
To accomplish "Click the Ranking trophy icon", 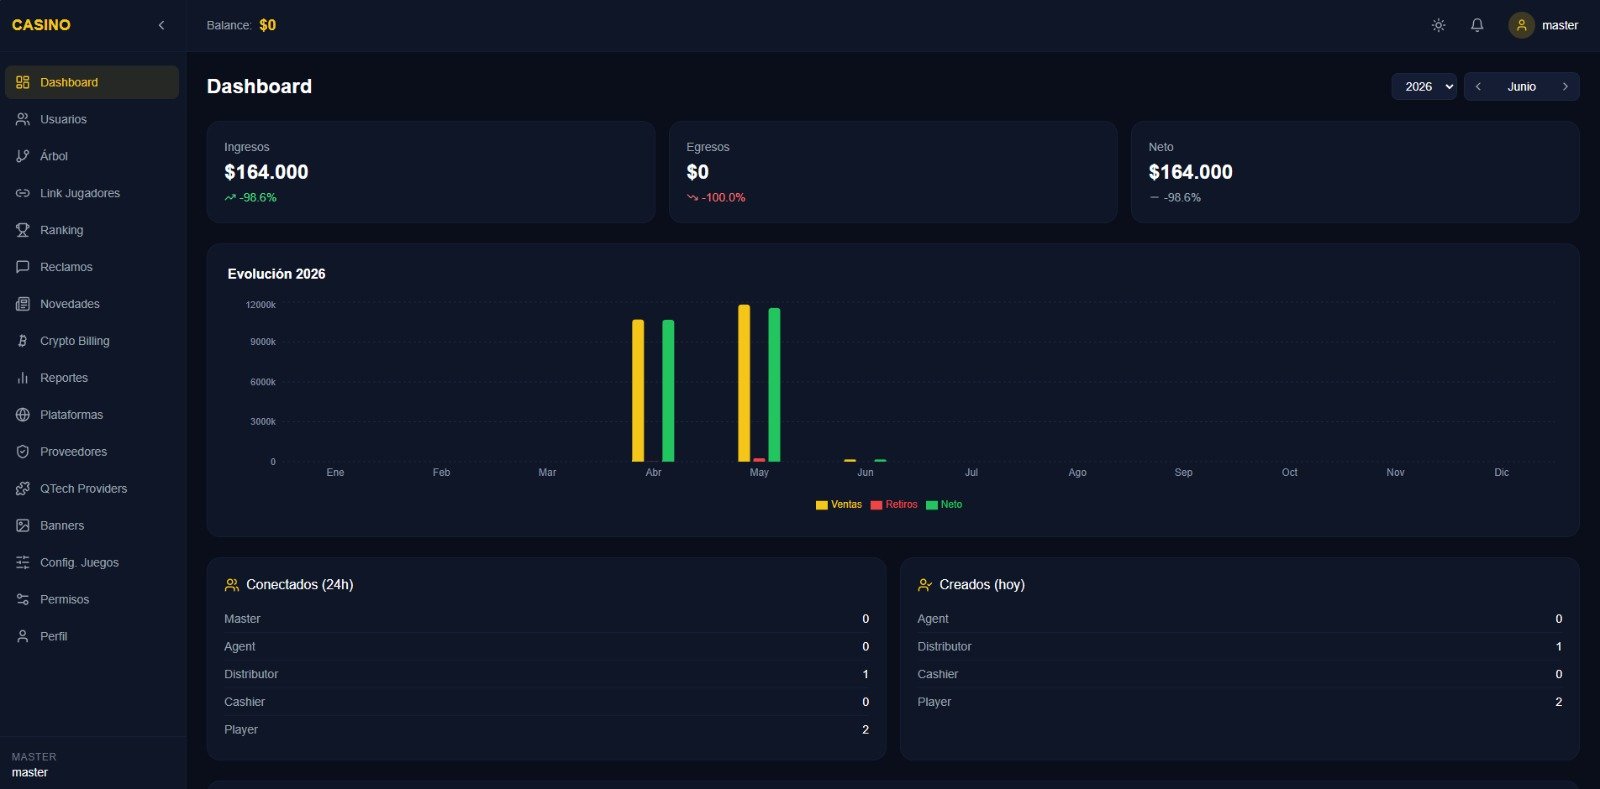I will (23, 230).
